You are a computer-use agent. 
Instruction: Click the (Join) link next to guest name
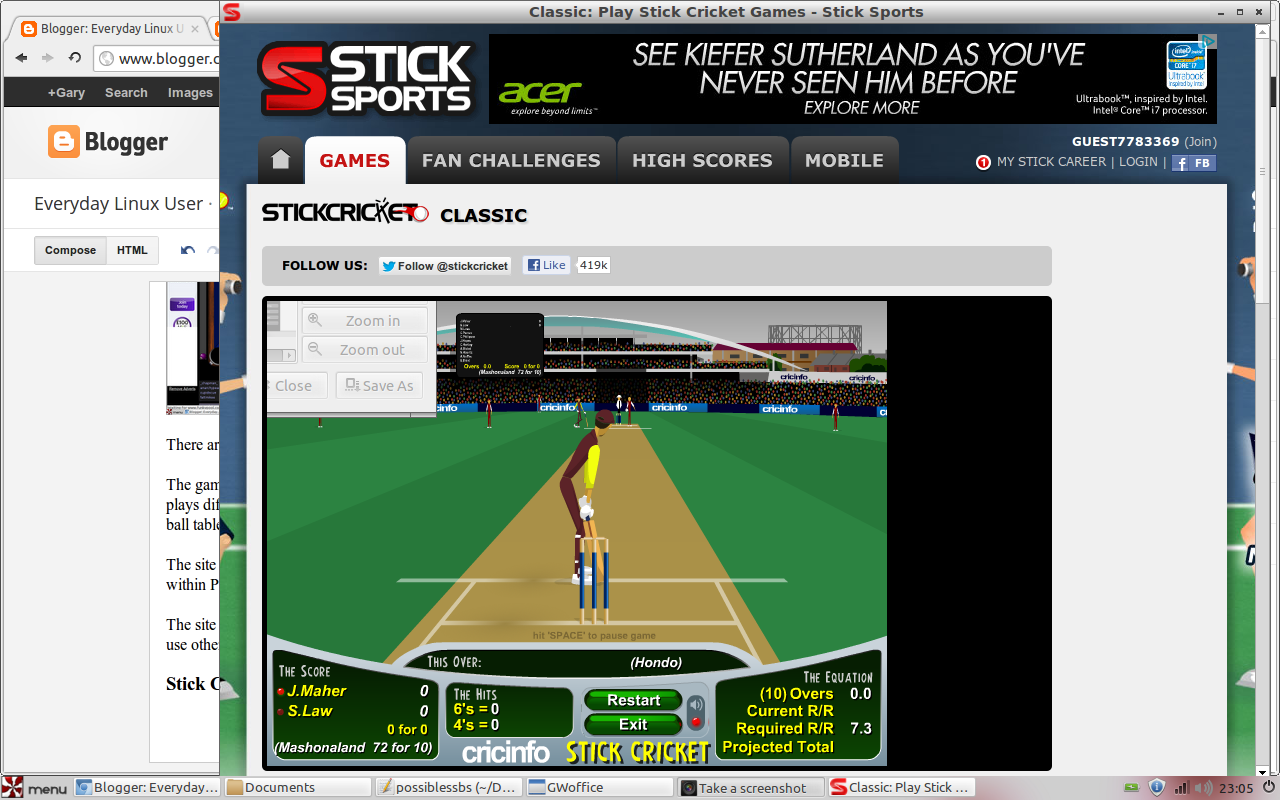1201,142
